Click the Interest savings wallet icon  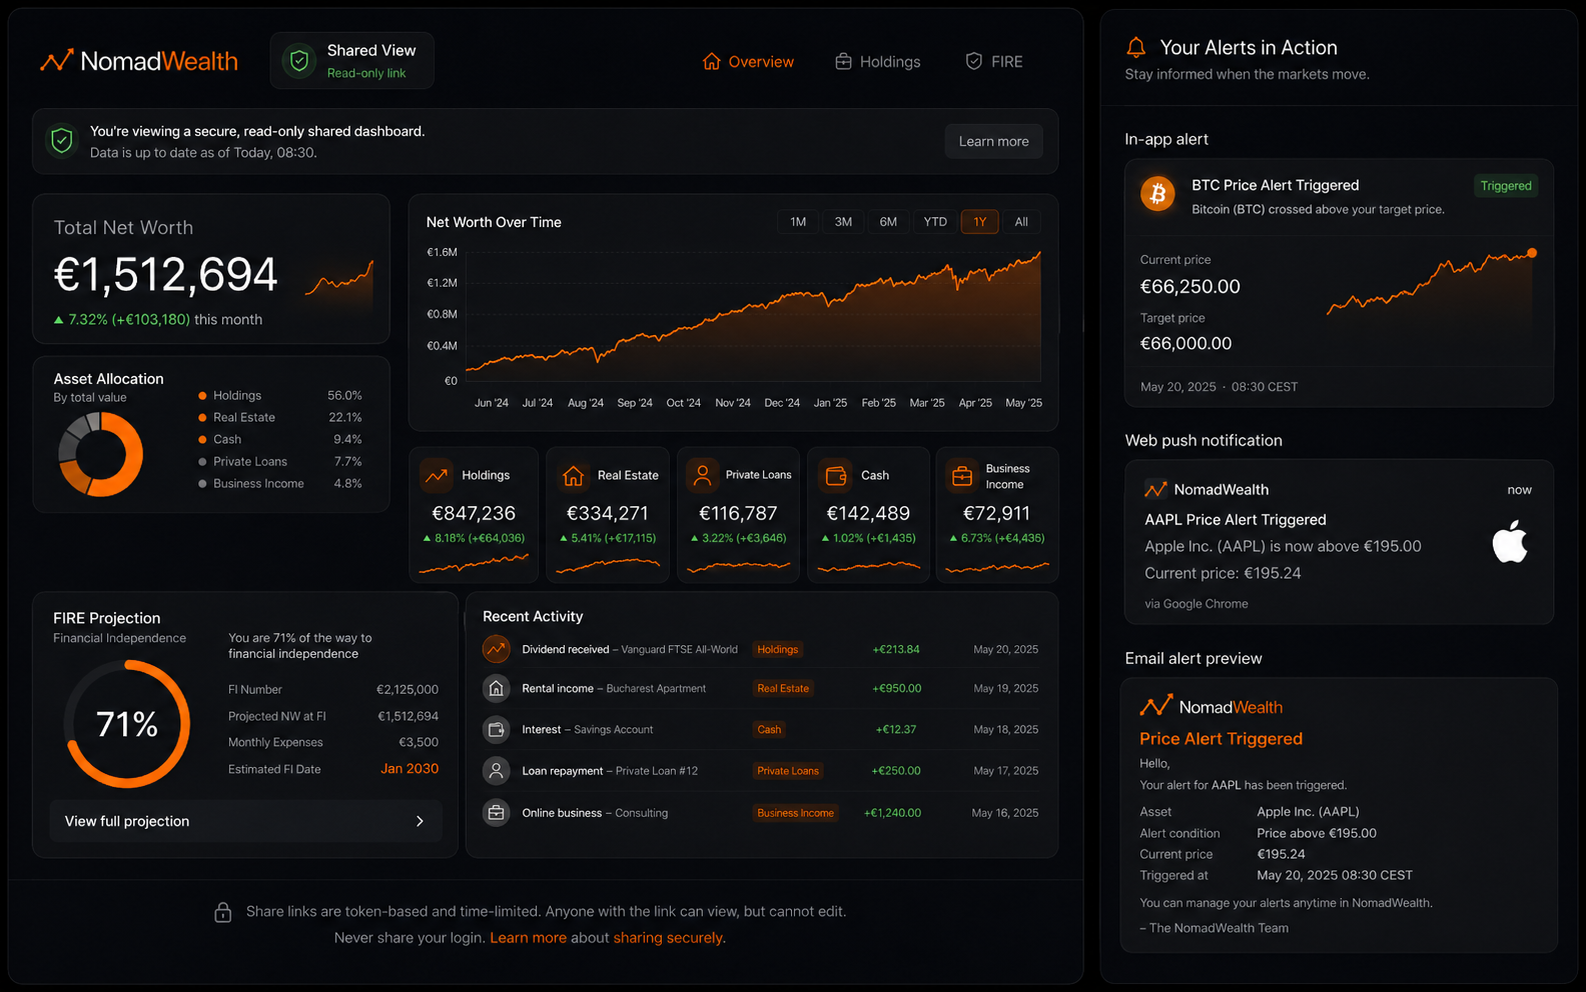point(496,729)
